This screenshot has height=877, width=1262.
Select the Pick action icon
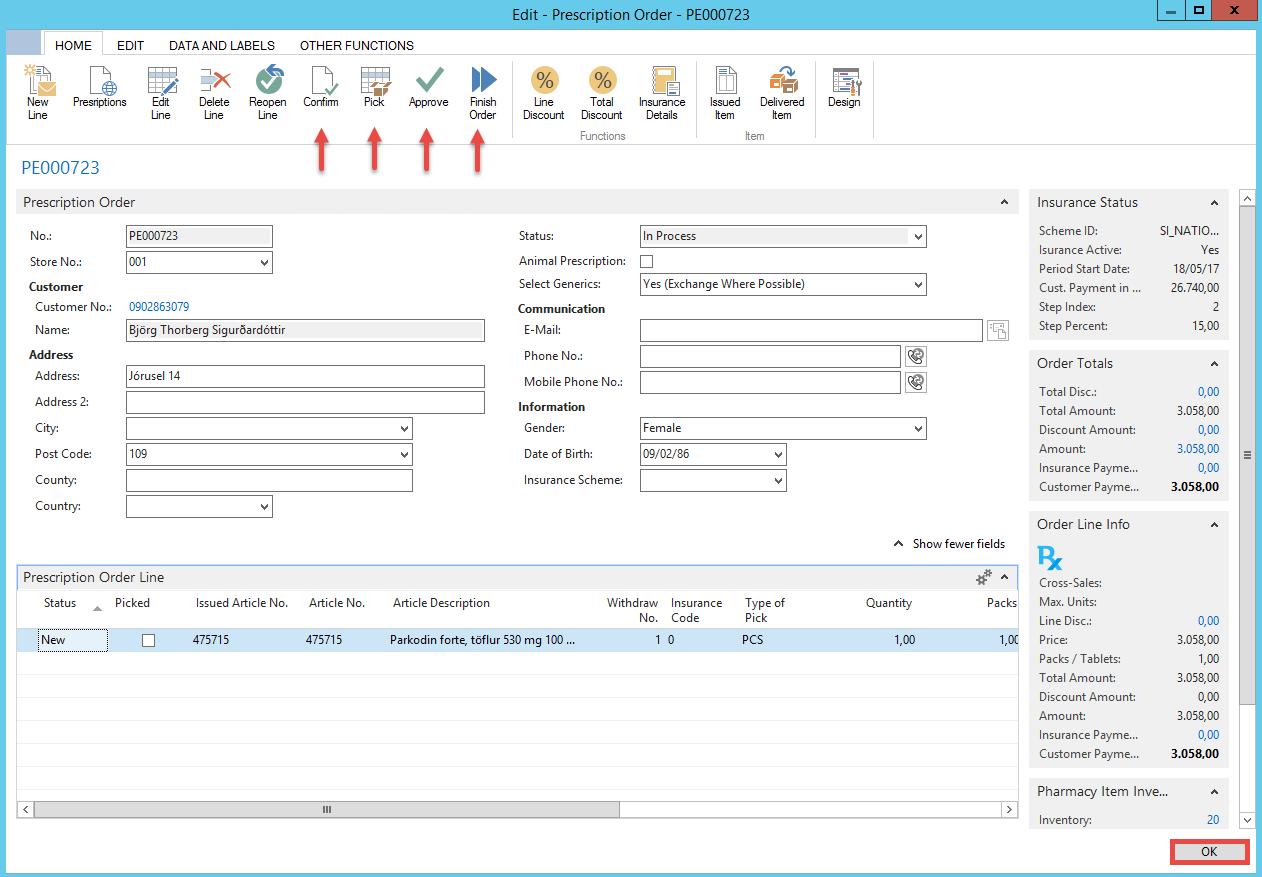click(x=374, y=80)
